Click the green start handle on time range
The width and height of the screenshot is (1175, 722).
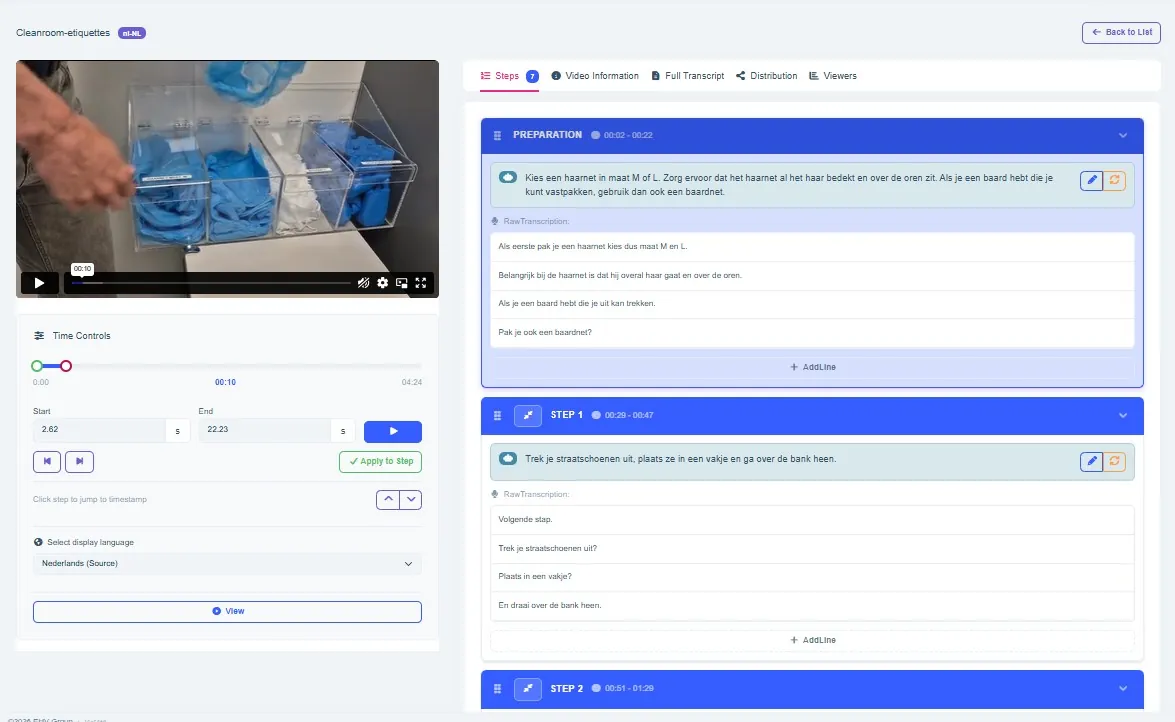(37, 366)
